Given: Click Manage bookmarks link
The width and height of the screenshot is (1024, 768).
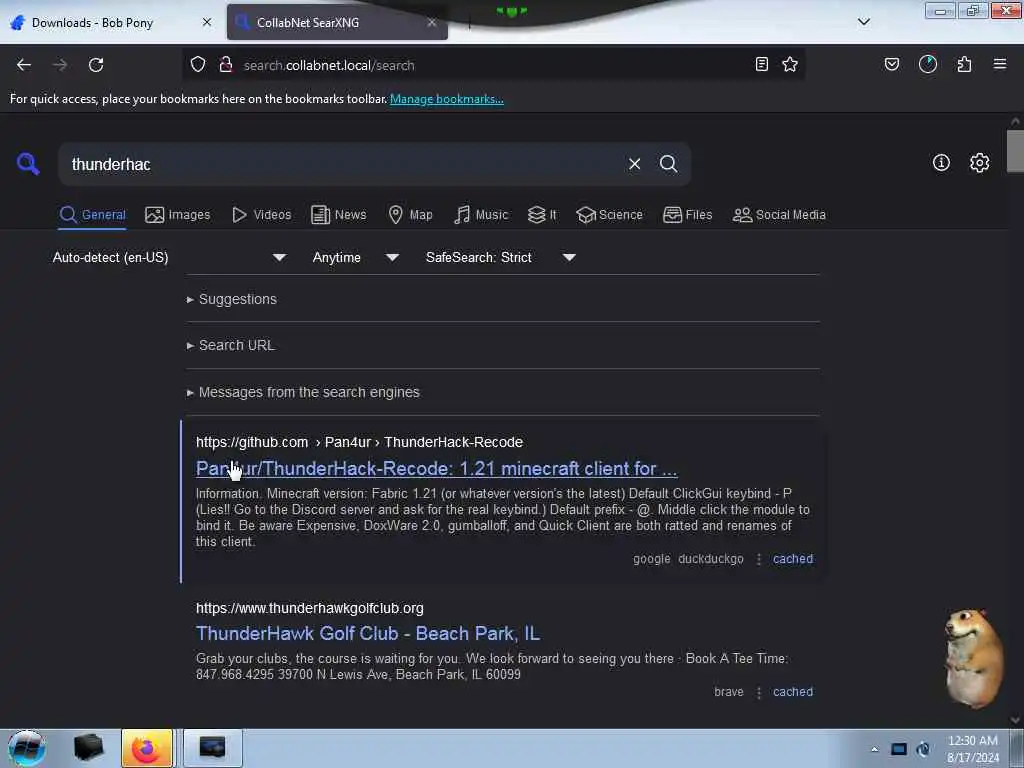Looking at the screenshot, I should (447, 99).
